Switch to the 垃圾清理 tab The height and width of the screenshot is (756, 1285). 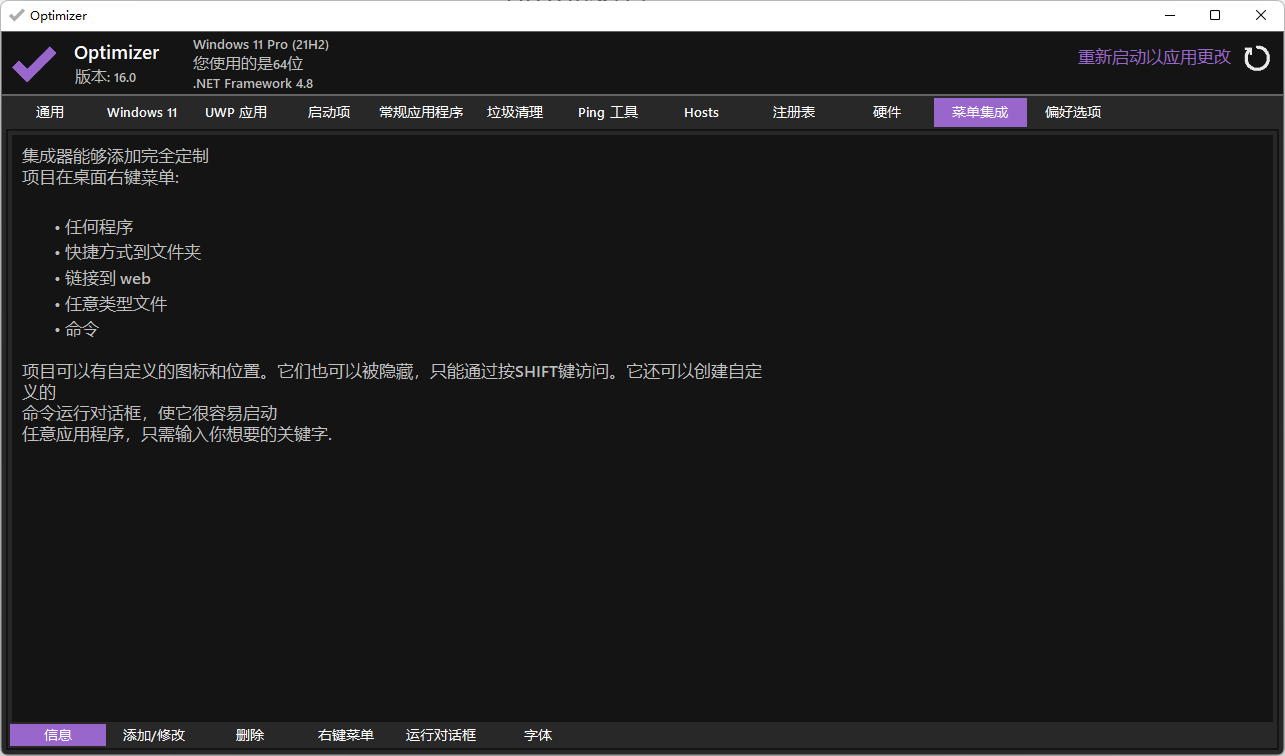(515, 112)
